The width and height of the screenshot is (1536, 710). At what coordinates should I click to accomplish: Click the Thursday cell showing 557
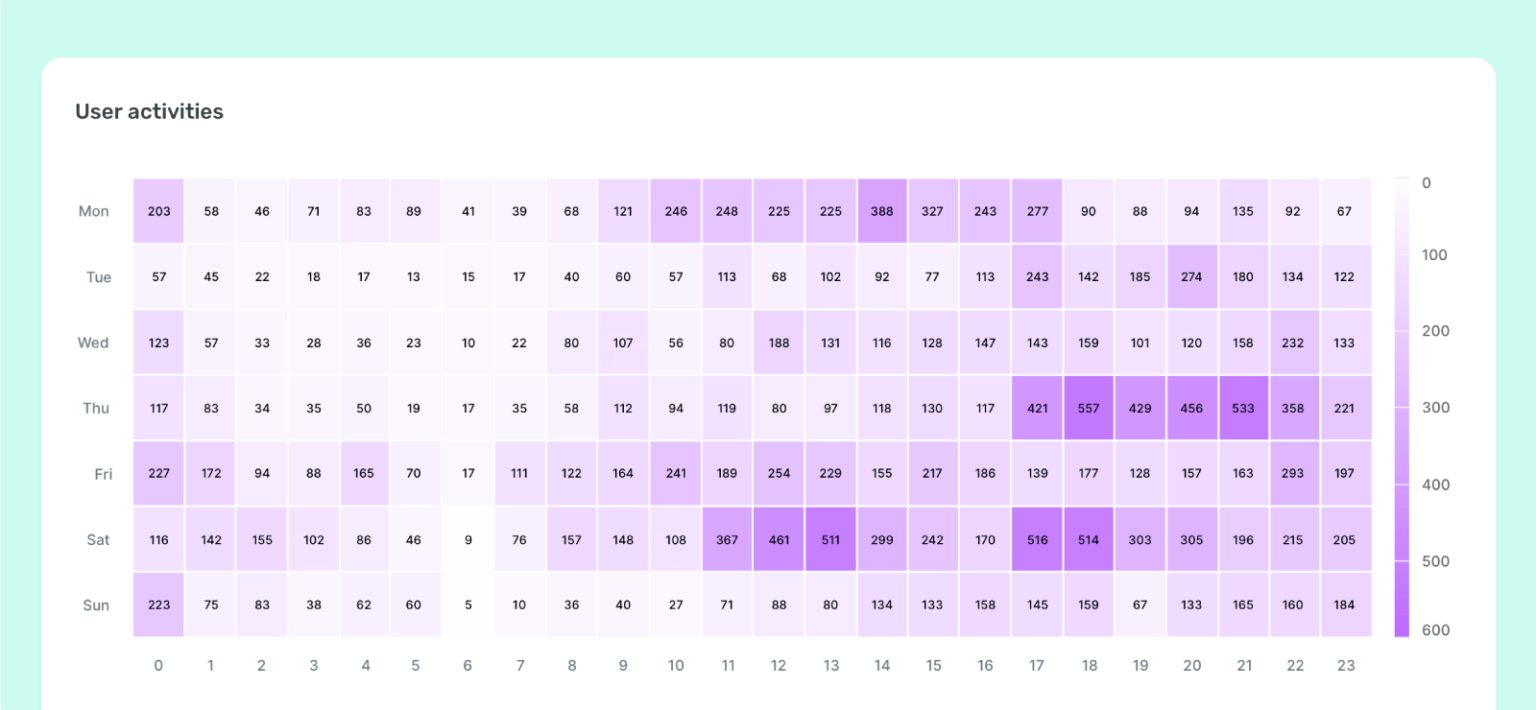(x=1089, y=408)
